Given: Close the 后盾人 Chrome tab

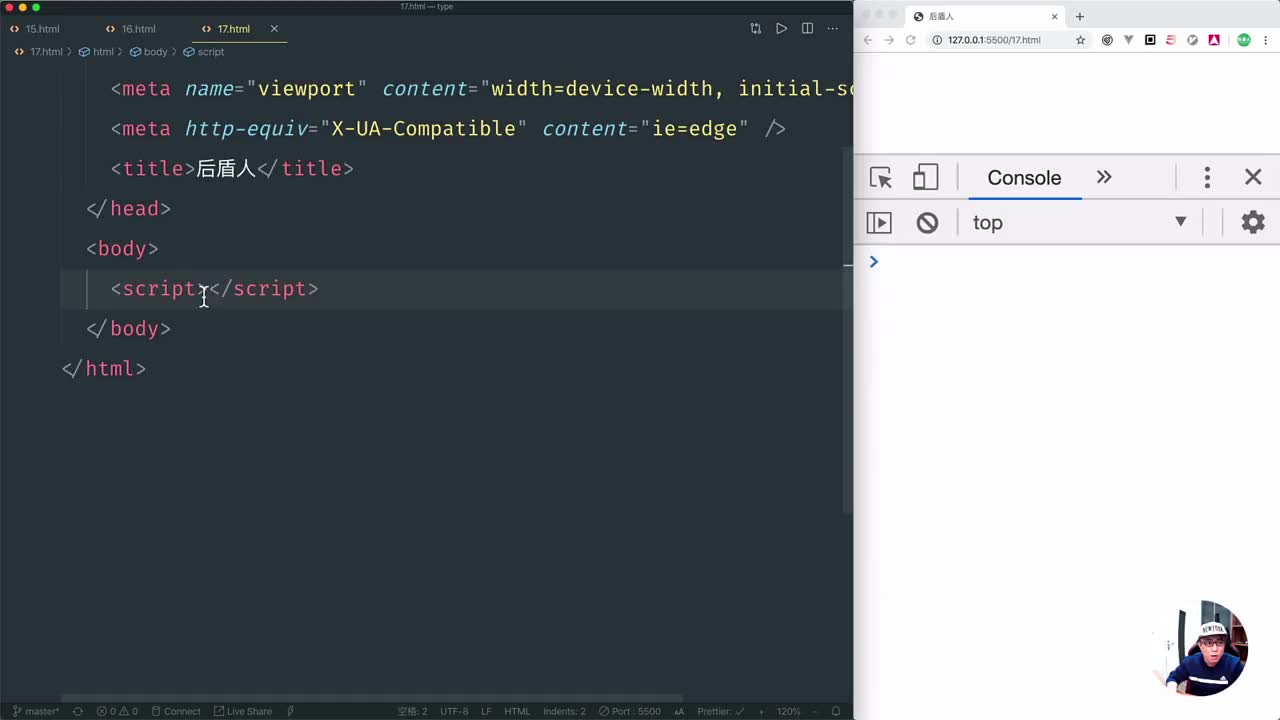Looking at the screenshot, I should pos(1054,16).
